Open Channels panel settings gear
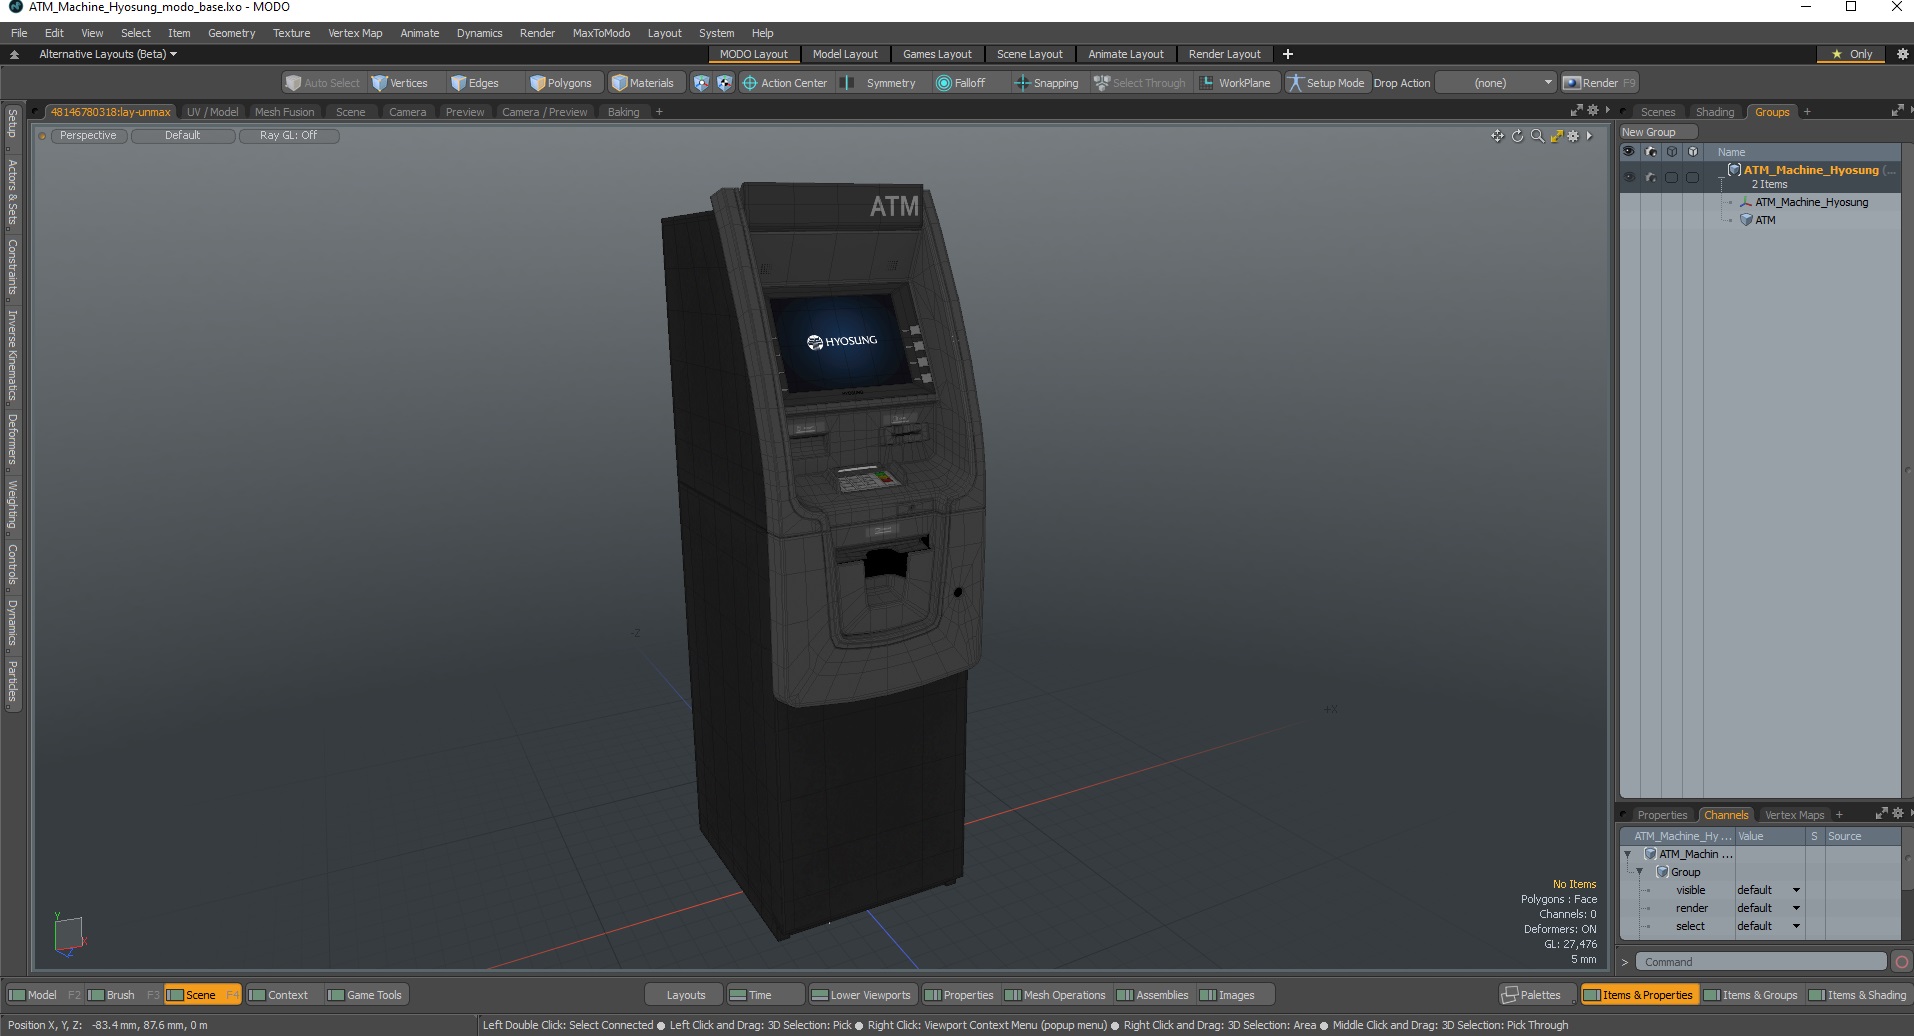1914x1036 pixels. (x=1898, y=814)
